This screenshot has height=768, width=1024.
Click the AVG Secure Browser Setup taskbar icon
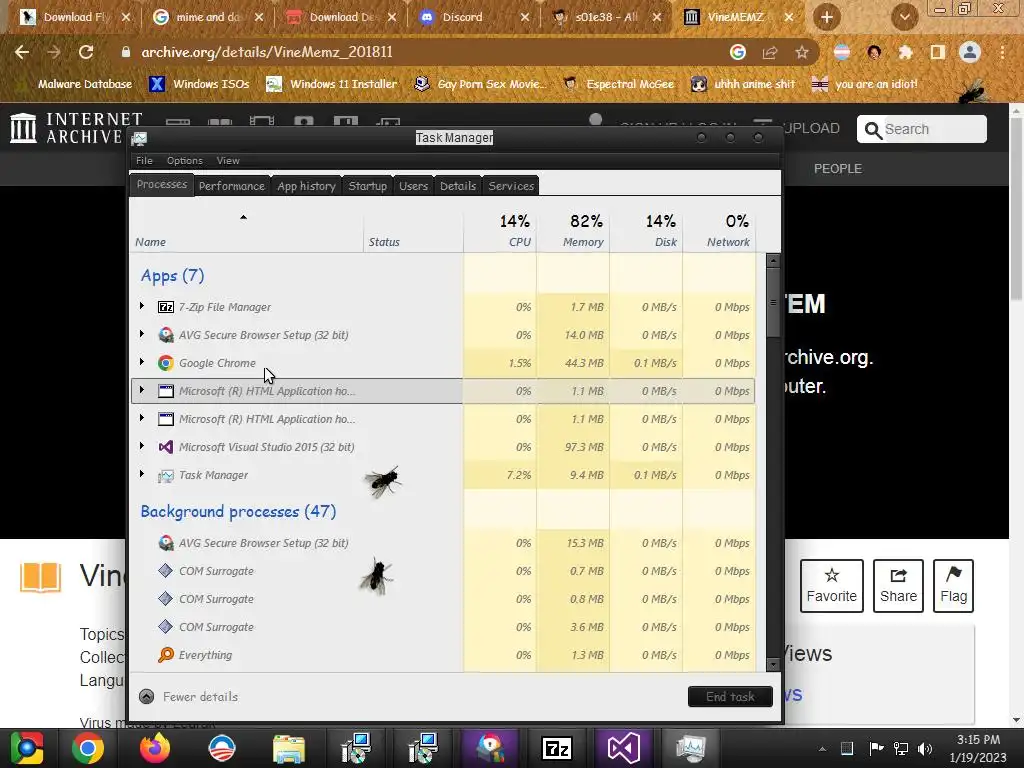click(490, 748)
